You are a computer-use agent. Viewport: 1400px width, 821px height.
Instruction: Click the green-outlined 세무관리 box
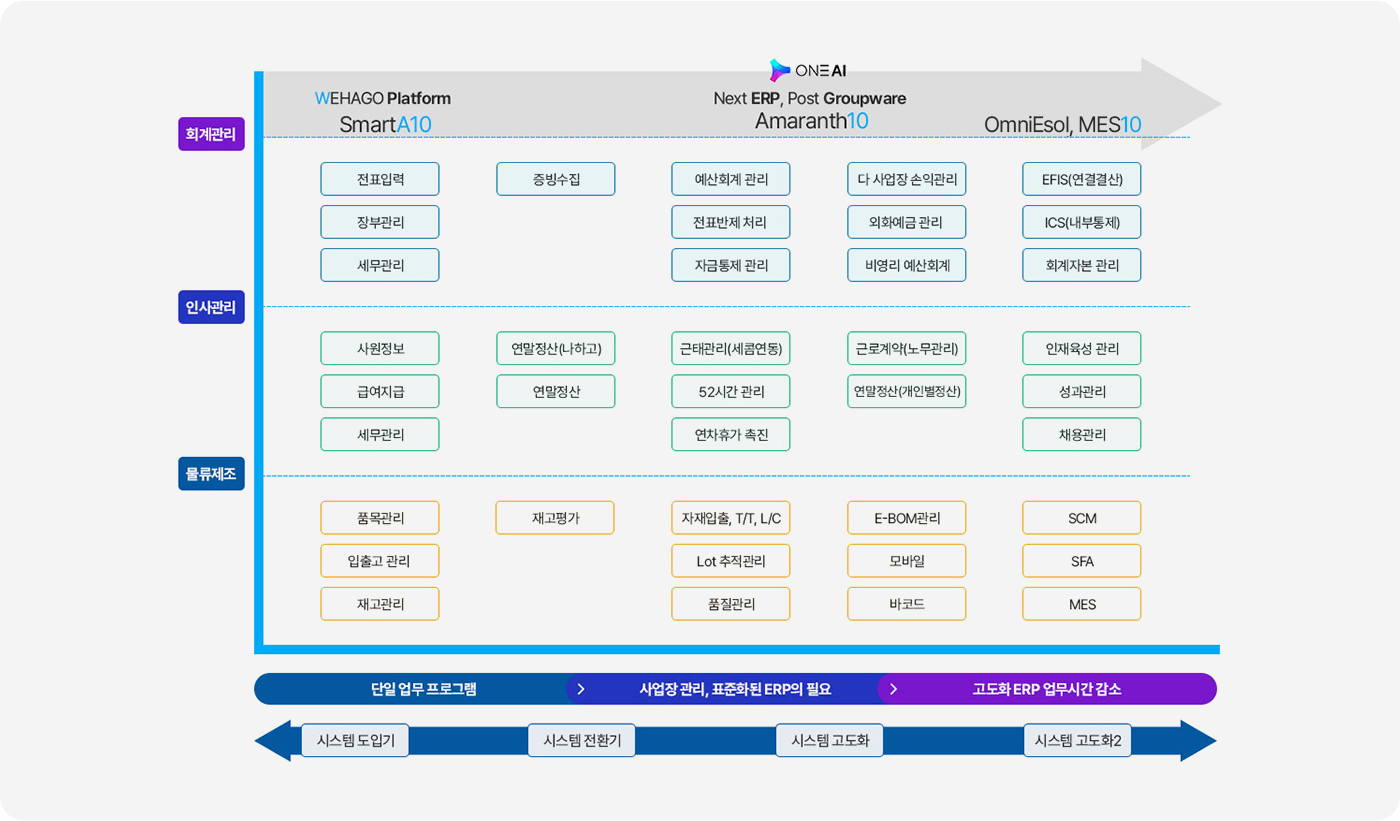[380, 434]
